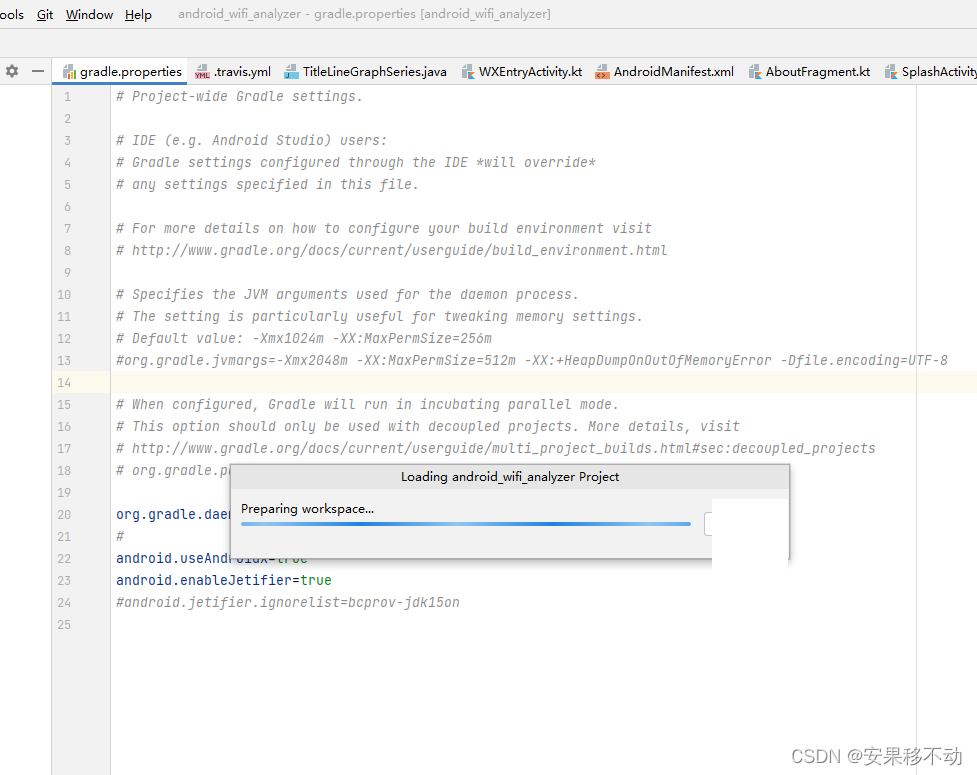Open the Window menu

coord(88,14)
